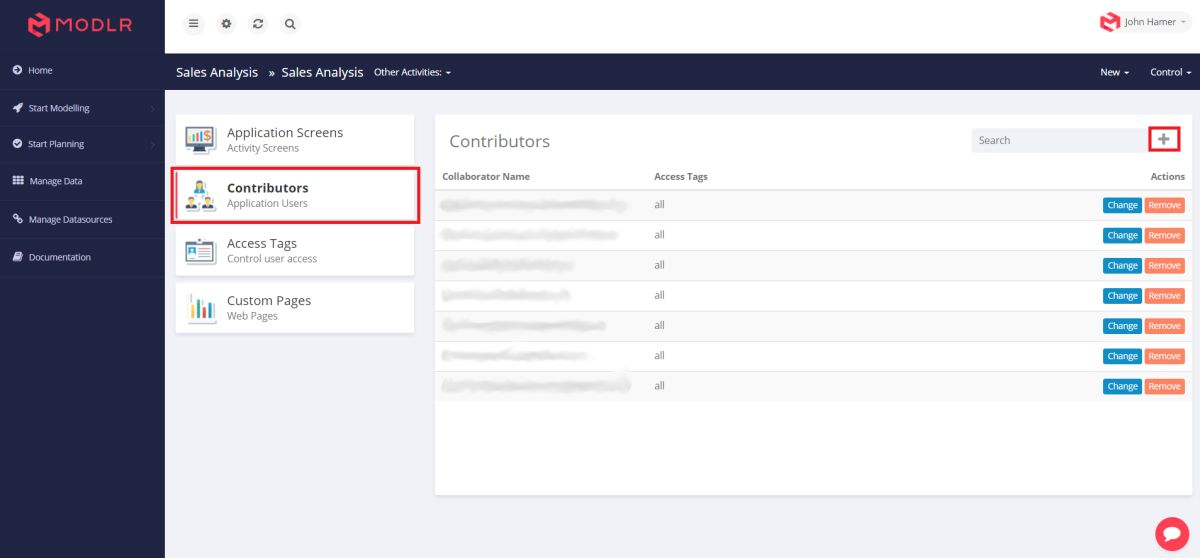1200x558 pixels.
Task: Click the refresh icon in top toolbar
Action: 258,23
